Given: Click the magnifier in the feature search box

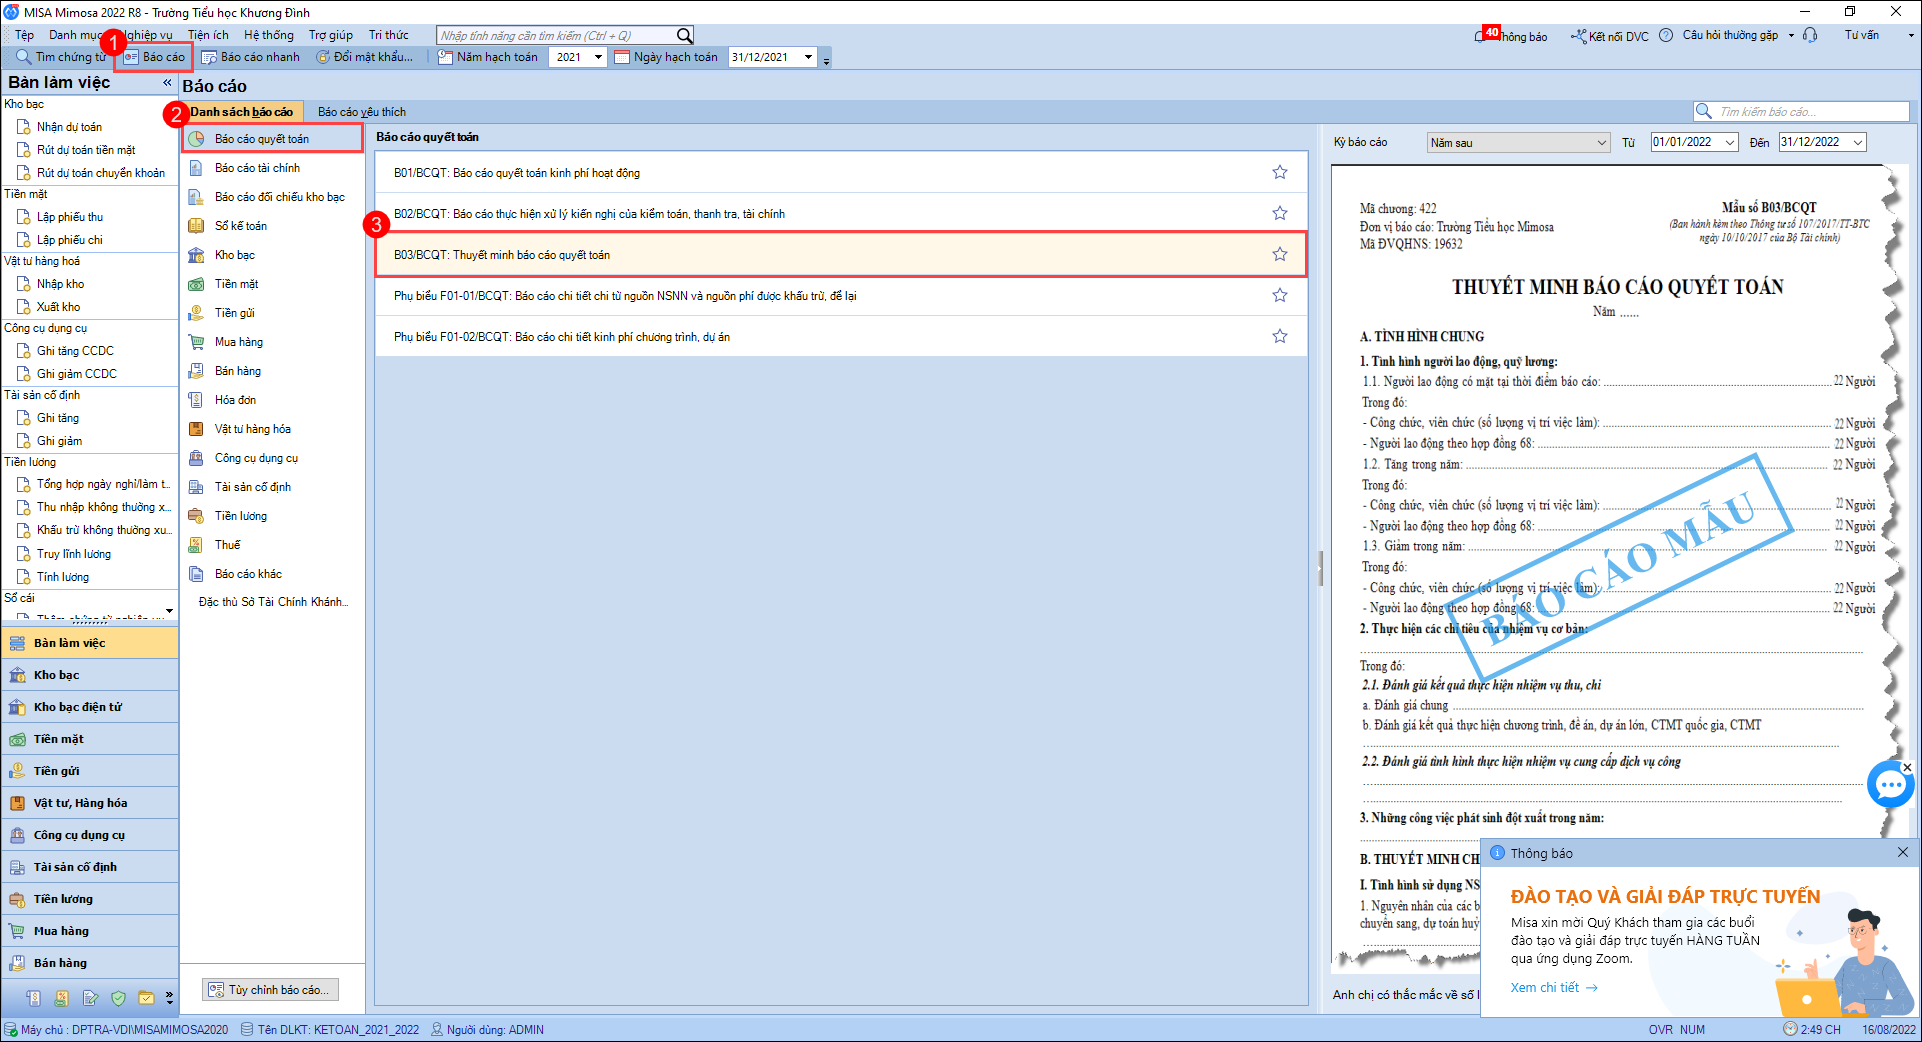Looking at the screenshot, I should pyautogui.click(x=684, y=36).
